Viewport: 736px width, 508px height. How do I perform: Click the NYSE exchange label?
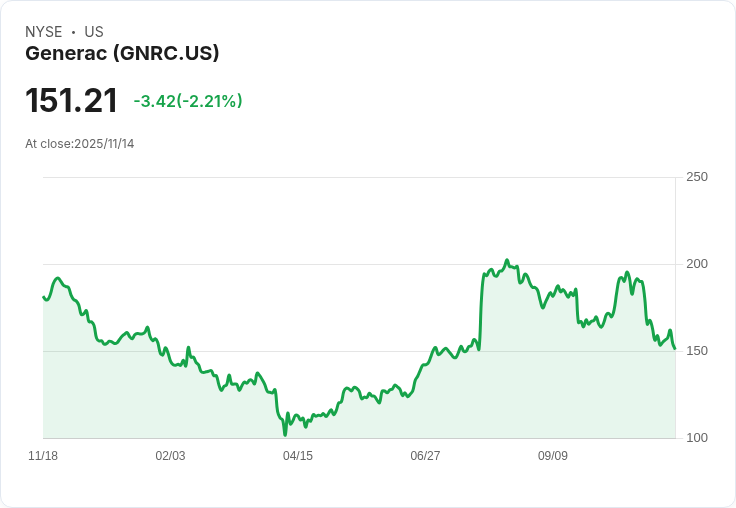[x=44, y=32]
